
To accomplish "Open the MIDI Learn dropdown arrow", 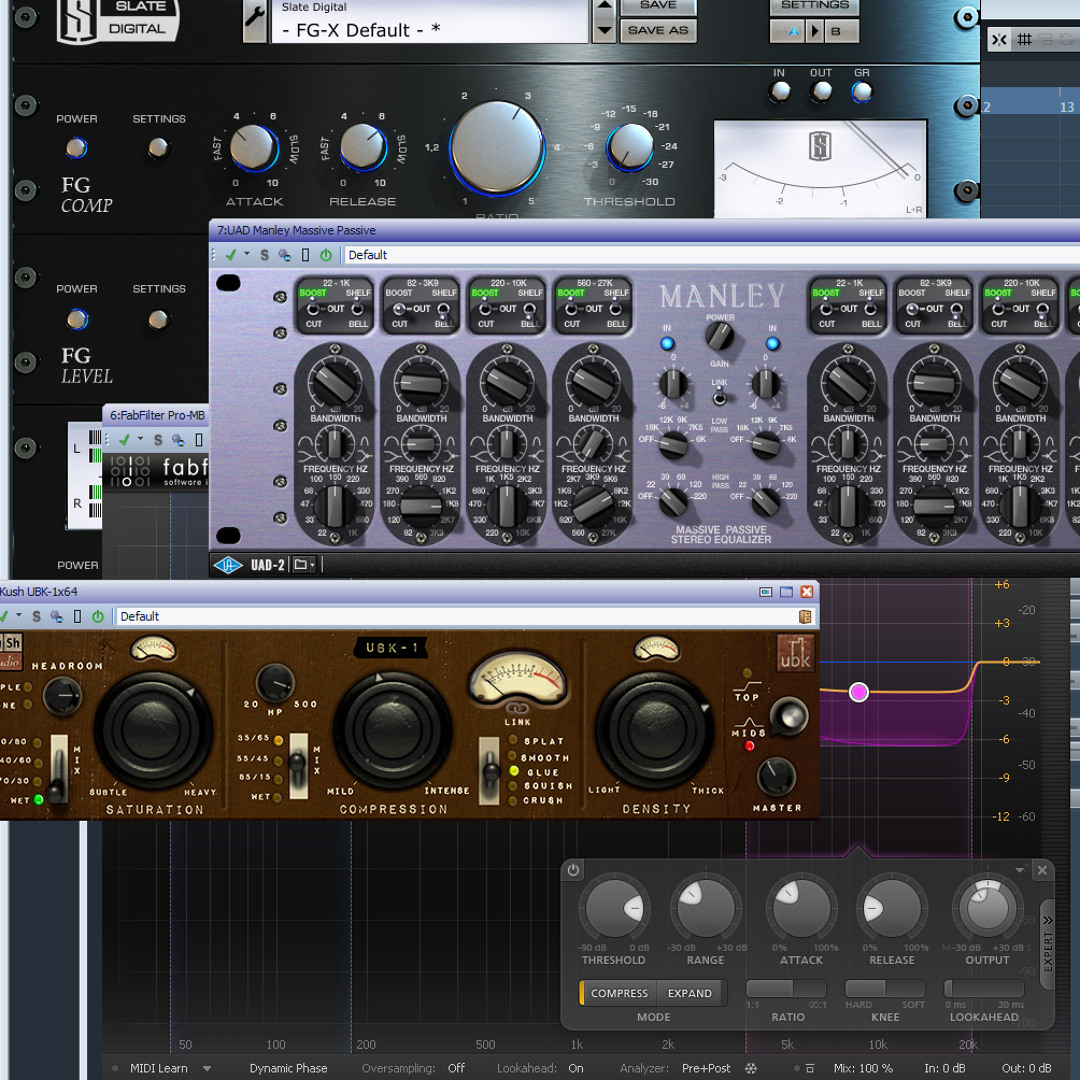I will tap(207, 1068).
